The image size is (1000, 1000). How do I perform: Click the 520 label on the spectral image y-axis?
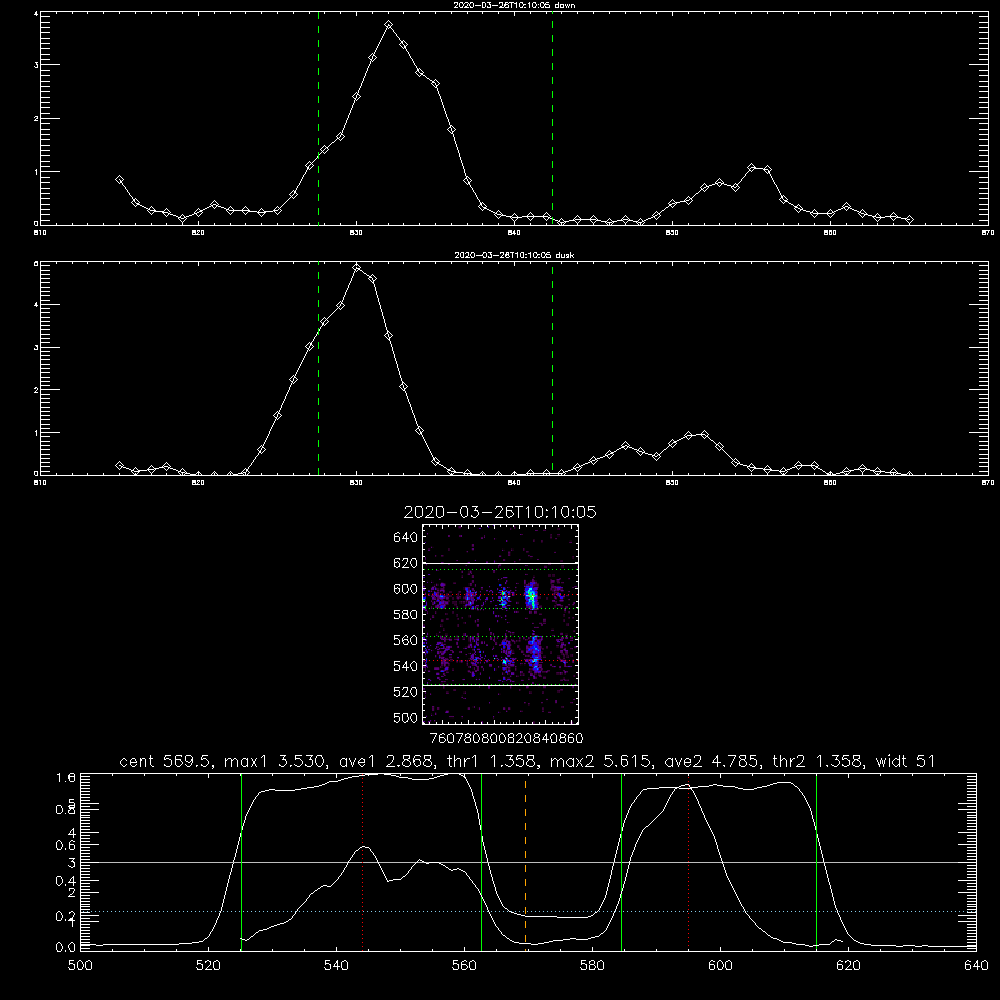pos(405,692)
